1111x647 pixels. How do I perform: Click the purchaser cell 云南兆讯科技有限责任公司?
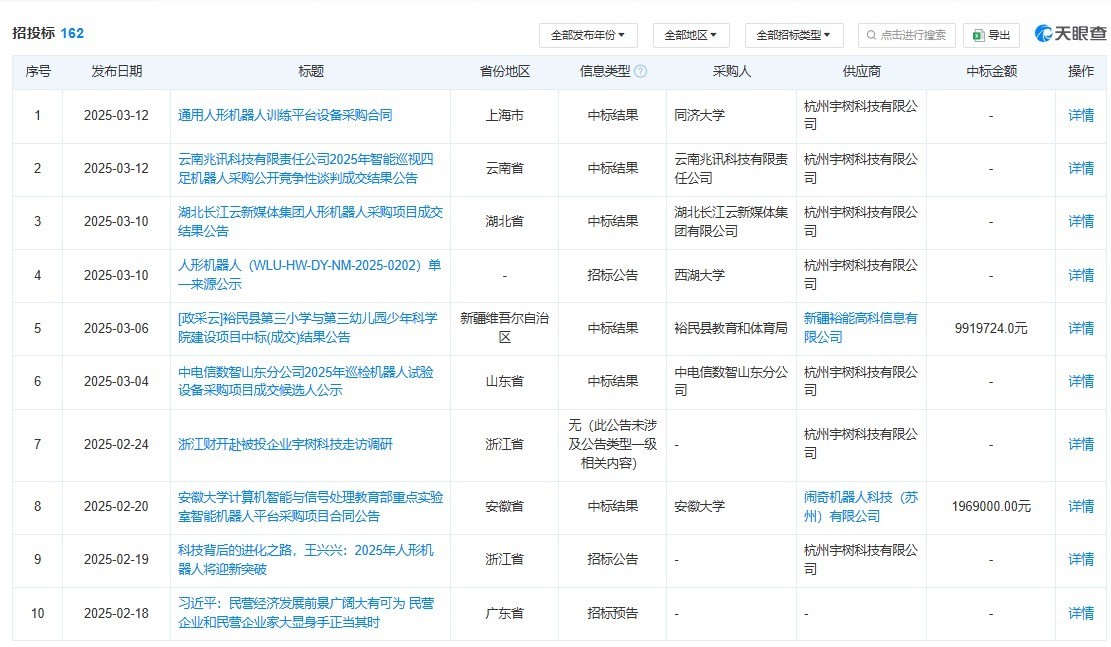[731, 169]
